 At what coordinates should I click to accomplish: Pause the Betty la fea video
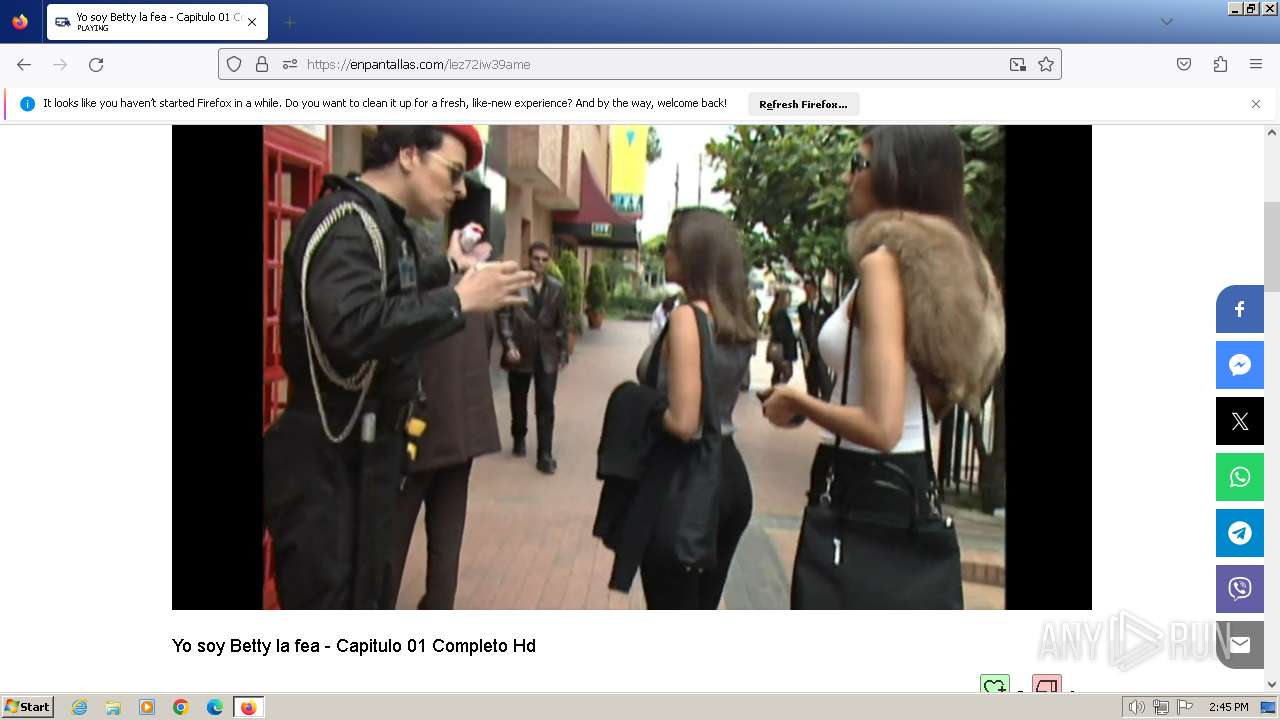coord(632,367)
